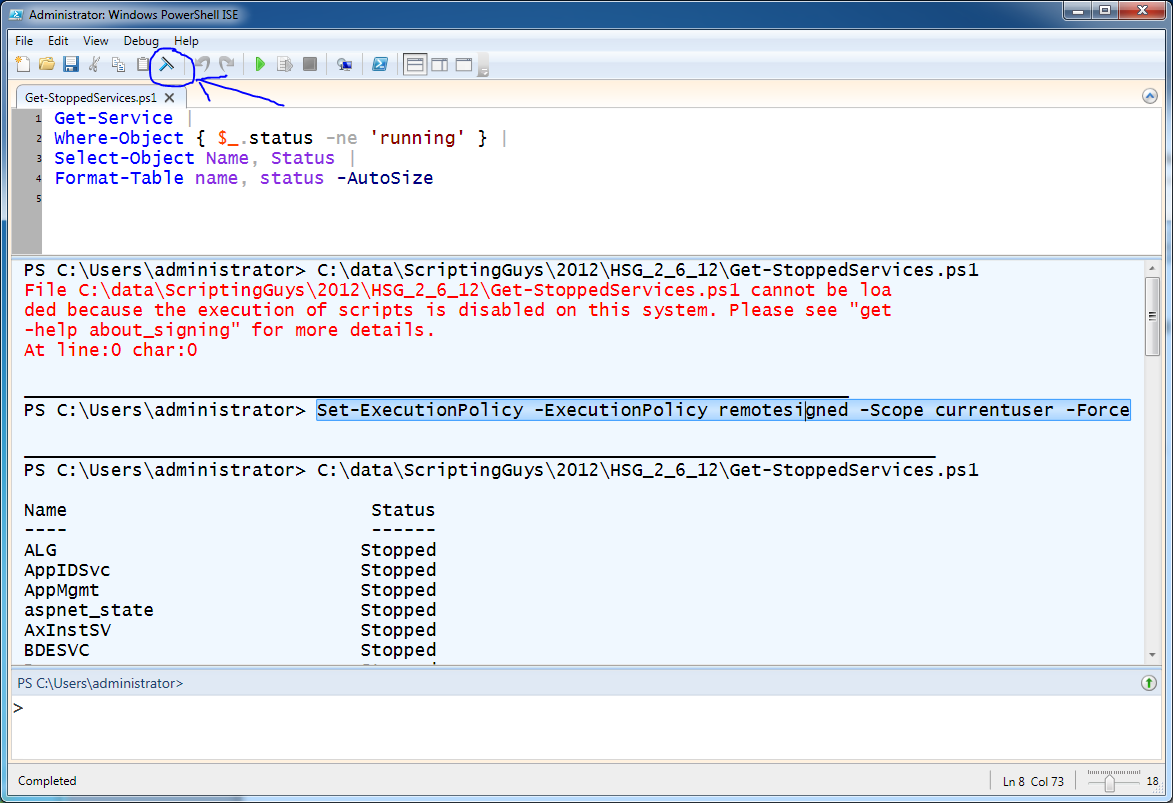Collapse the script pane with the chevron
Viewport: 1173px width, 803px height.
click(1150, 95)
